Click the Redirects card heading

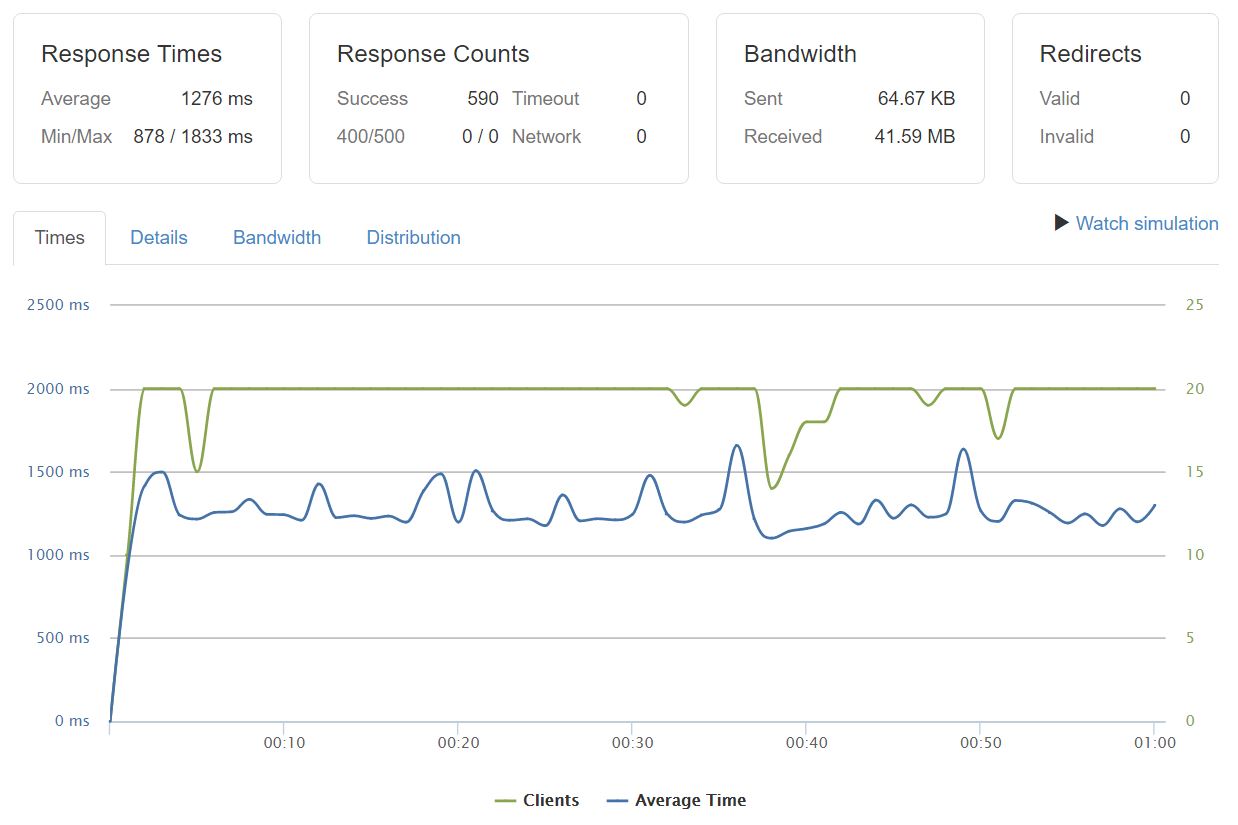(1090, 54)
